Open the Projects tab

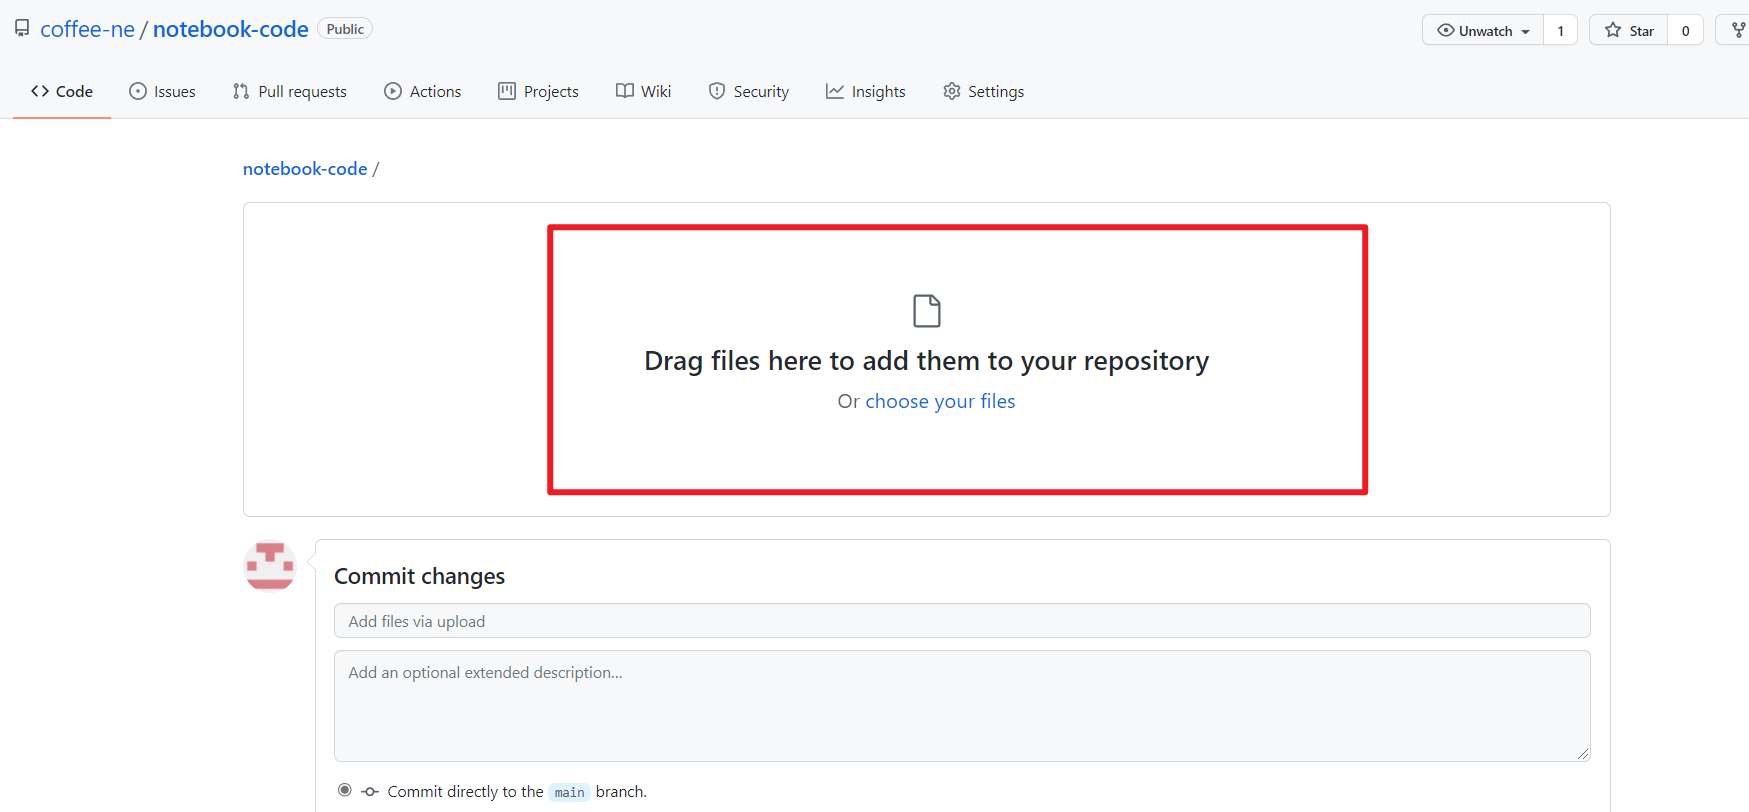click(538, 91)
